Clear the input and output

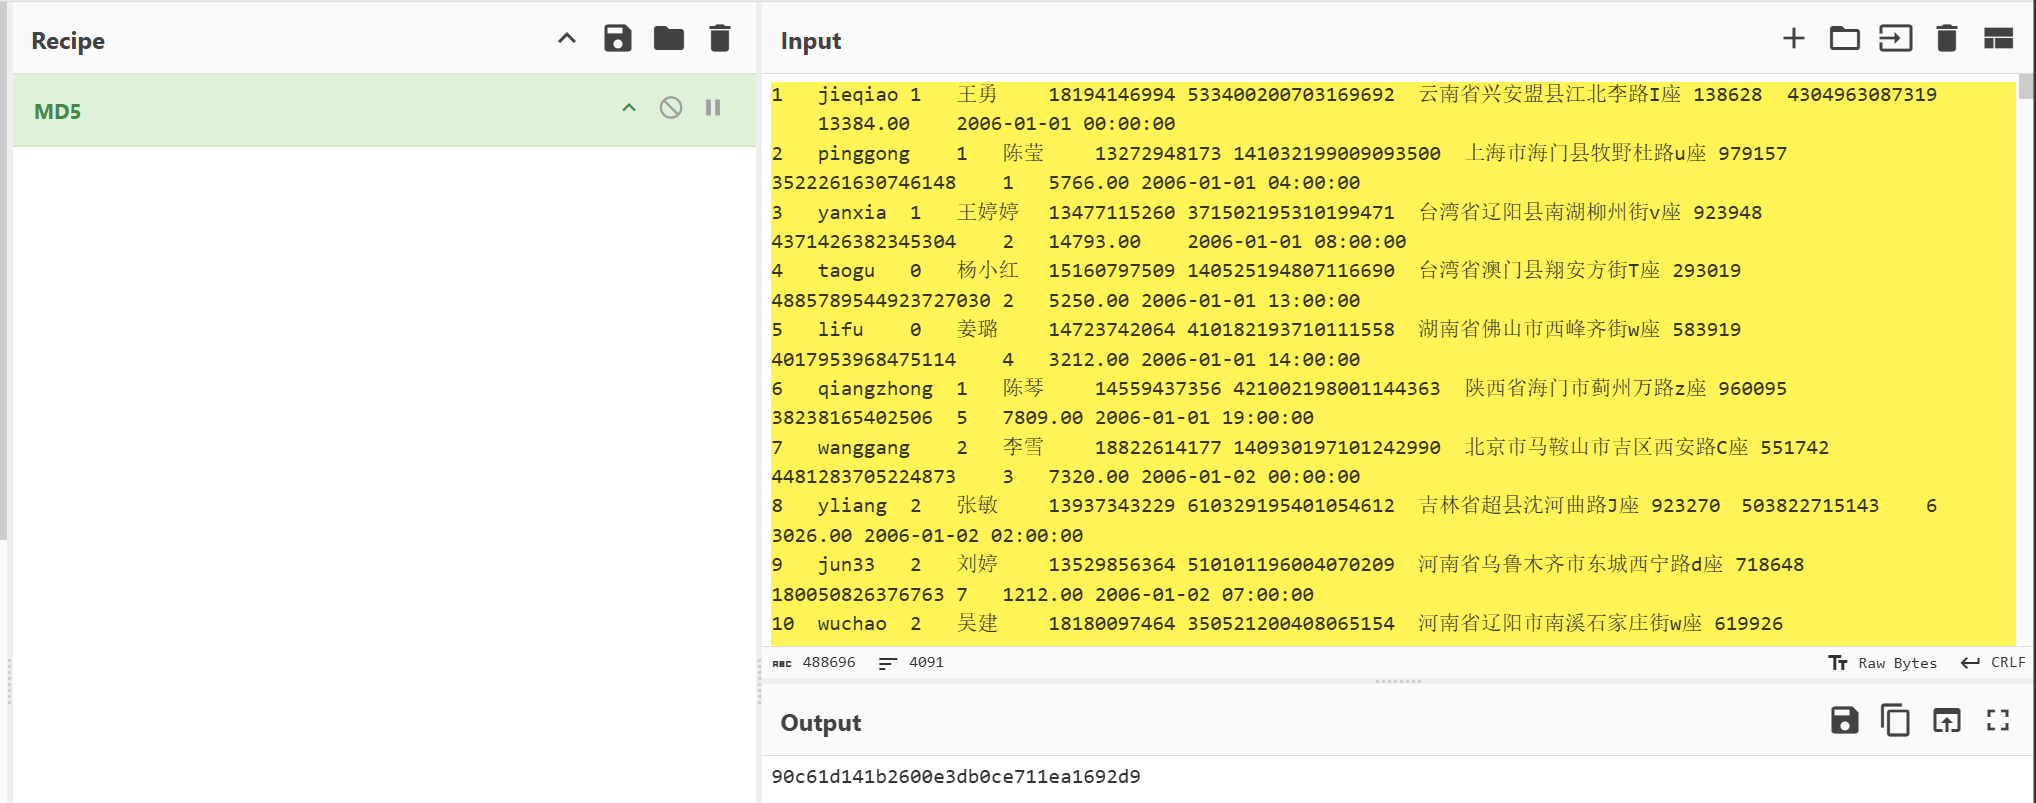1946,39
